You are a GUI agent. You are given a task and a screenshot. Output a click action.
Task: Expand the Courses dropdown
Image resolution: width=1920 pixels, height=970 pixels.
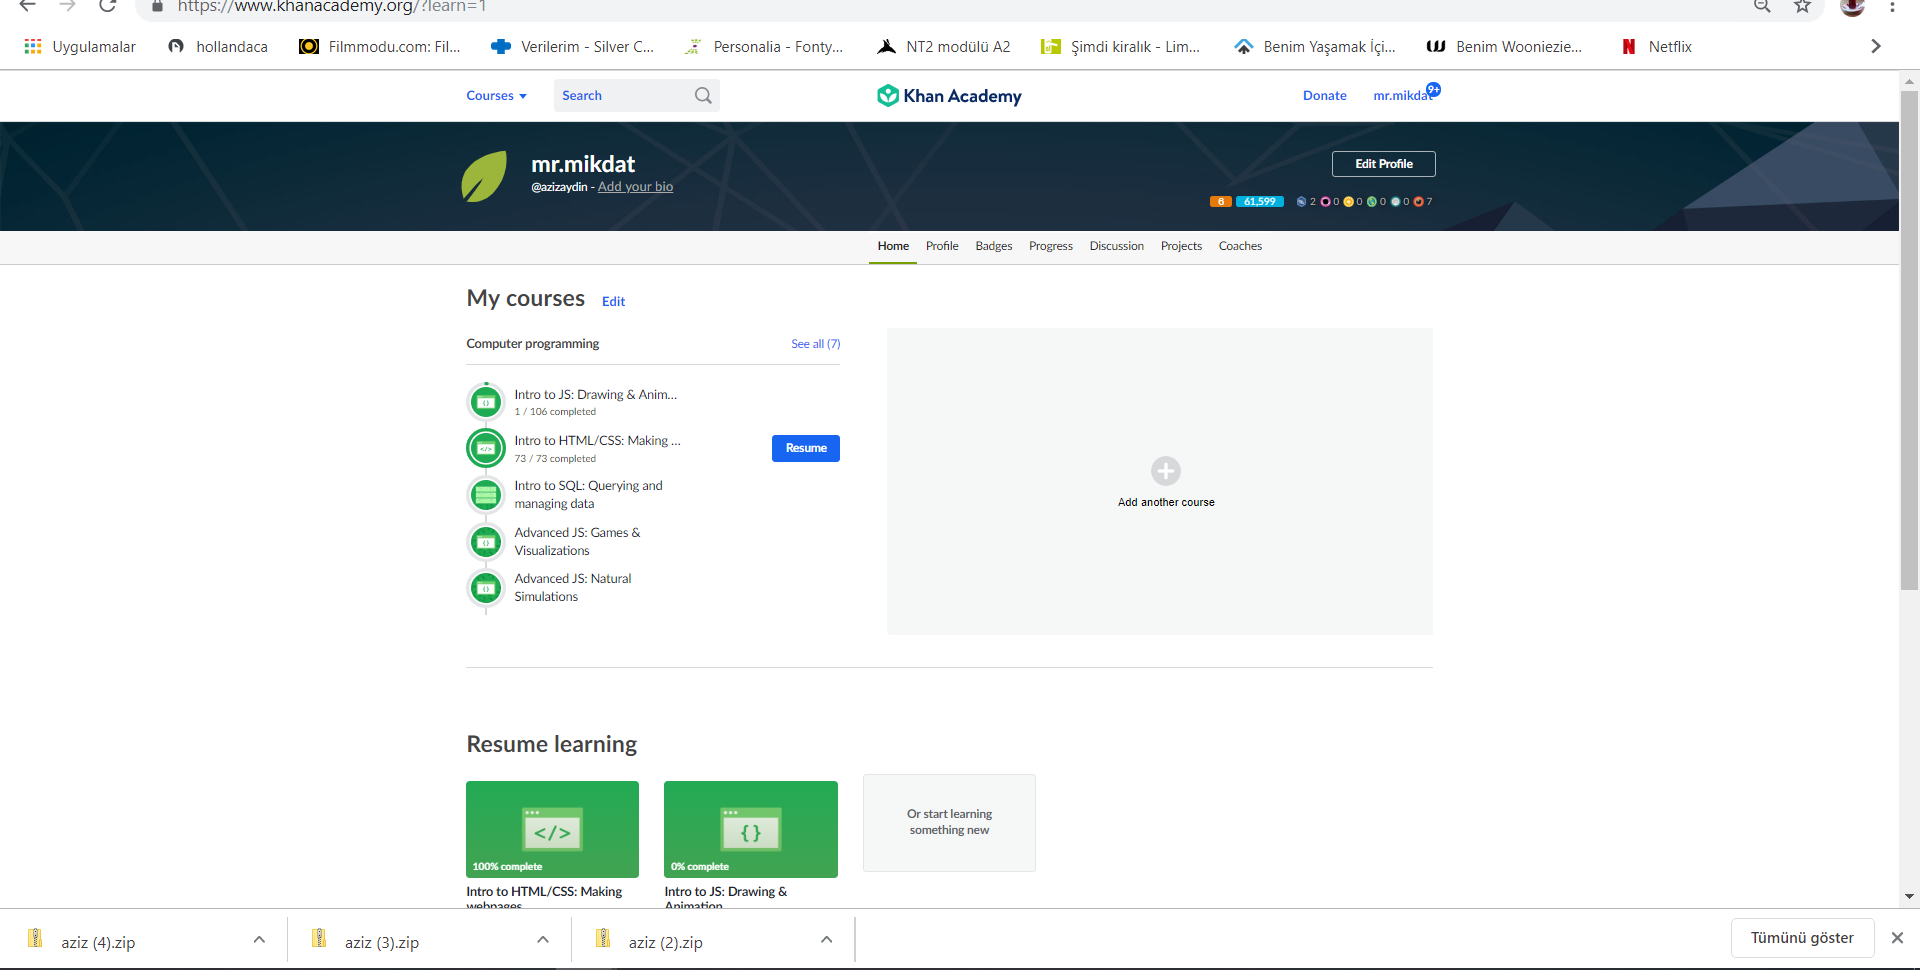[496, 96]
